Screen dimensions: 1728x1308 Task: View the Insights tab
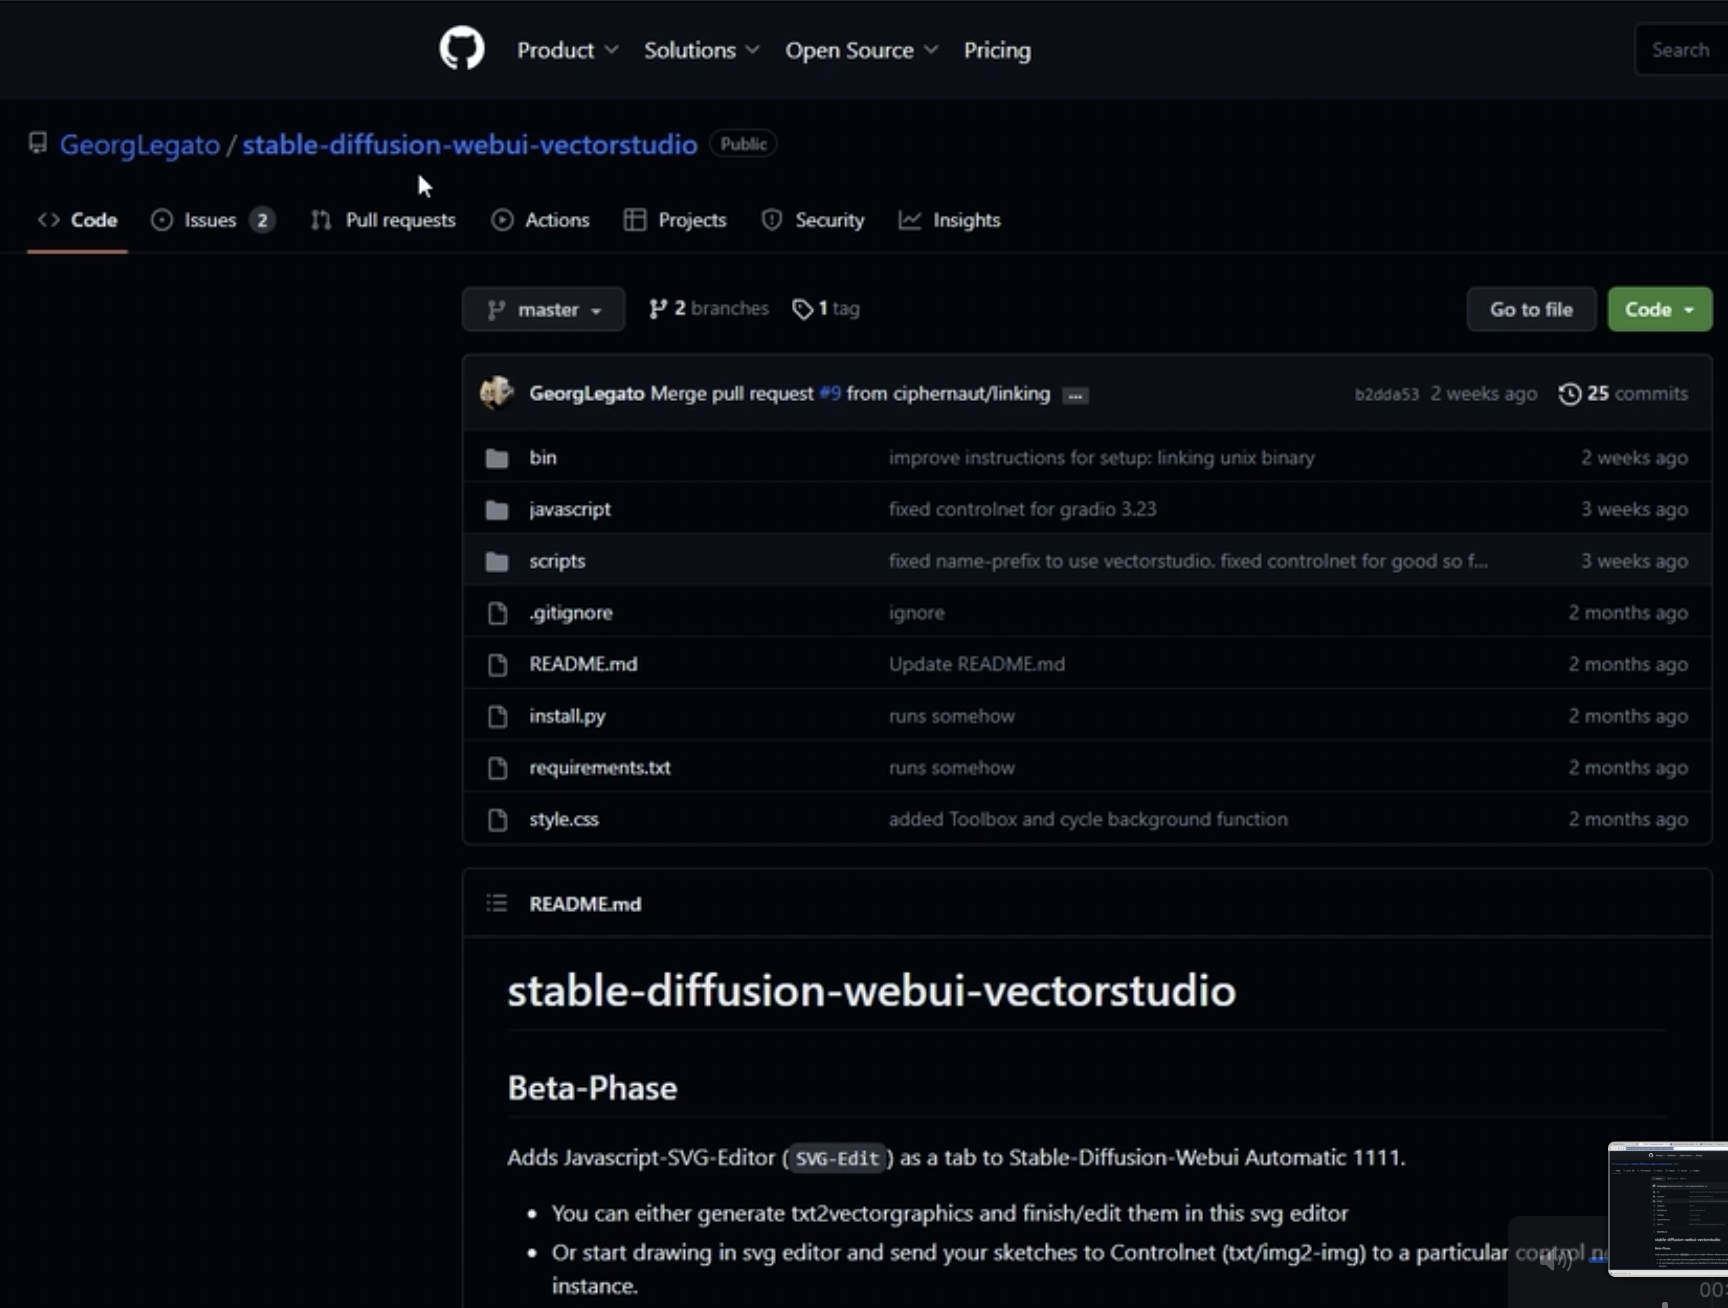pos(949,220)
